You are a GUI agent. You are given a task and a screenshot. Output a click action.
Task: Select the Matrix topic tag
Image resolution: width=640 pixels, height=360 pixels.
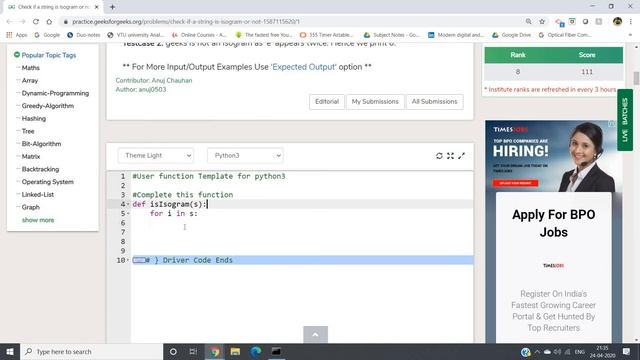(x=31, y=156)
